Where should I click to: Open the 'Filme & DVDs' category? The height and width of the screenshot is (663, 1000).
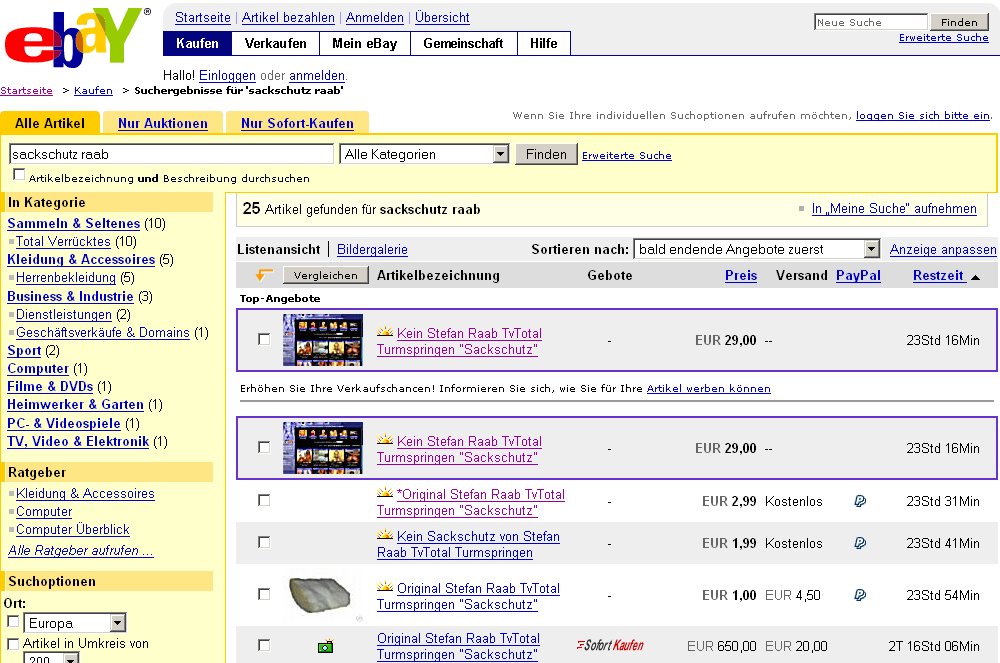(x=50, y=386)
